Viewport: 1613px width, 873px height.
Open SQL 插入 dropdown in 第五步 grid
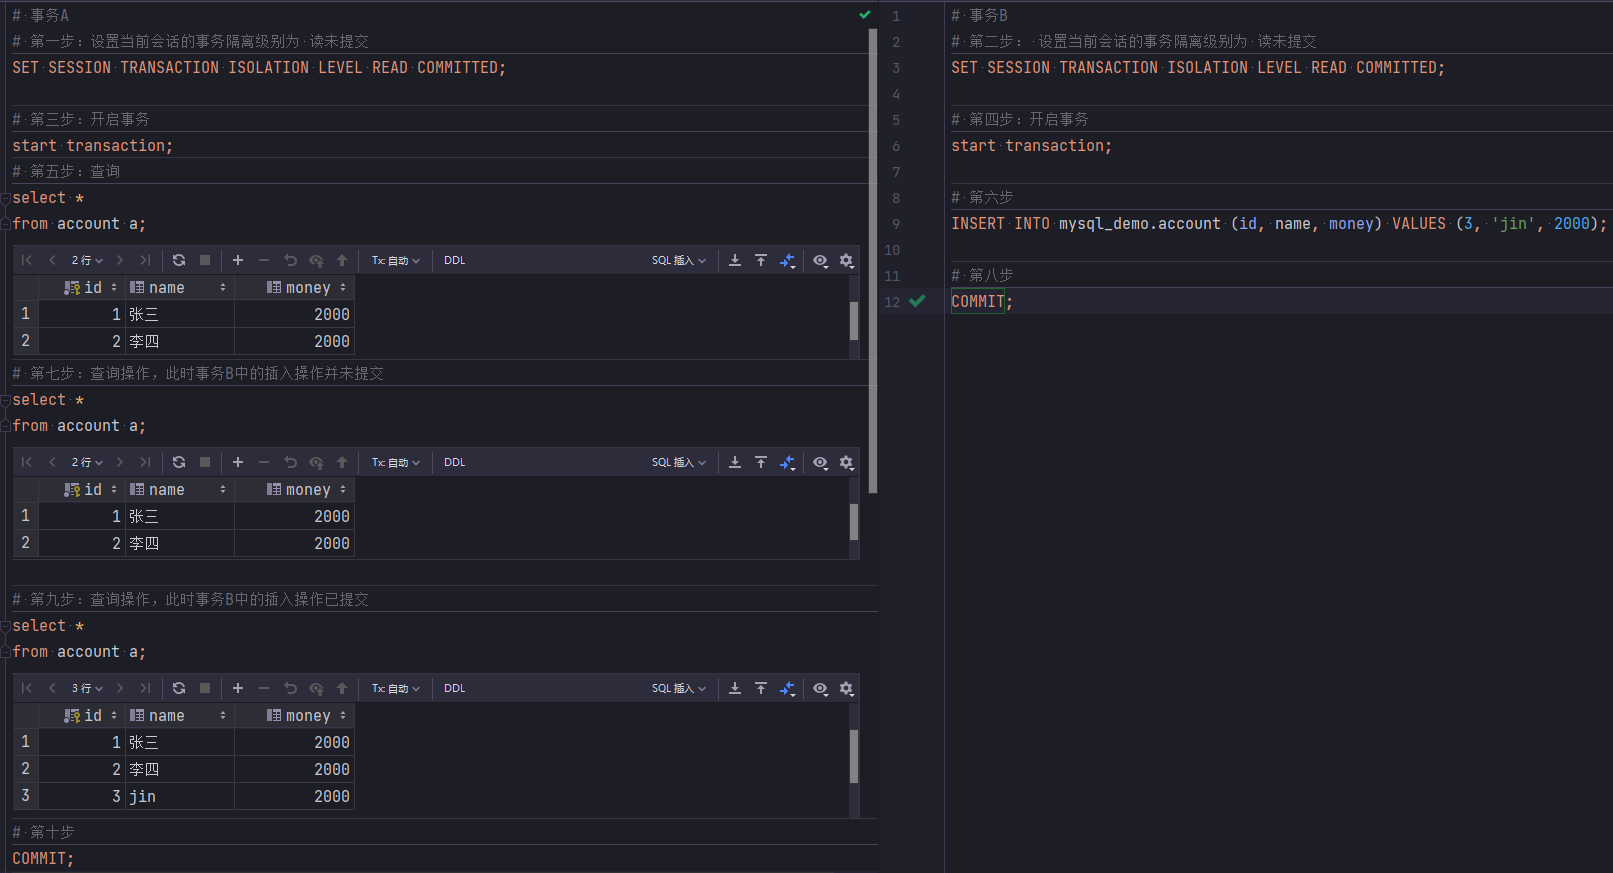pyautogui.click(x=679, y=260)
